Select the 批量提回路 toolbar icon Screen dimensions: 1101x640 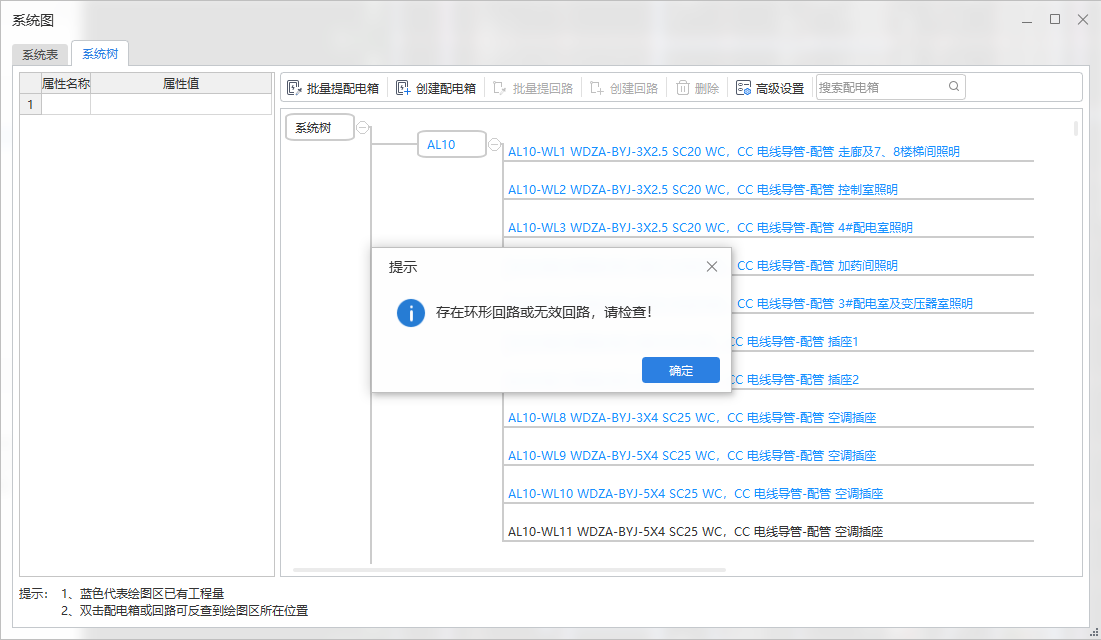coord(497,87)
